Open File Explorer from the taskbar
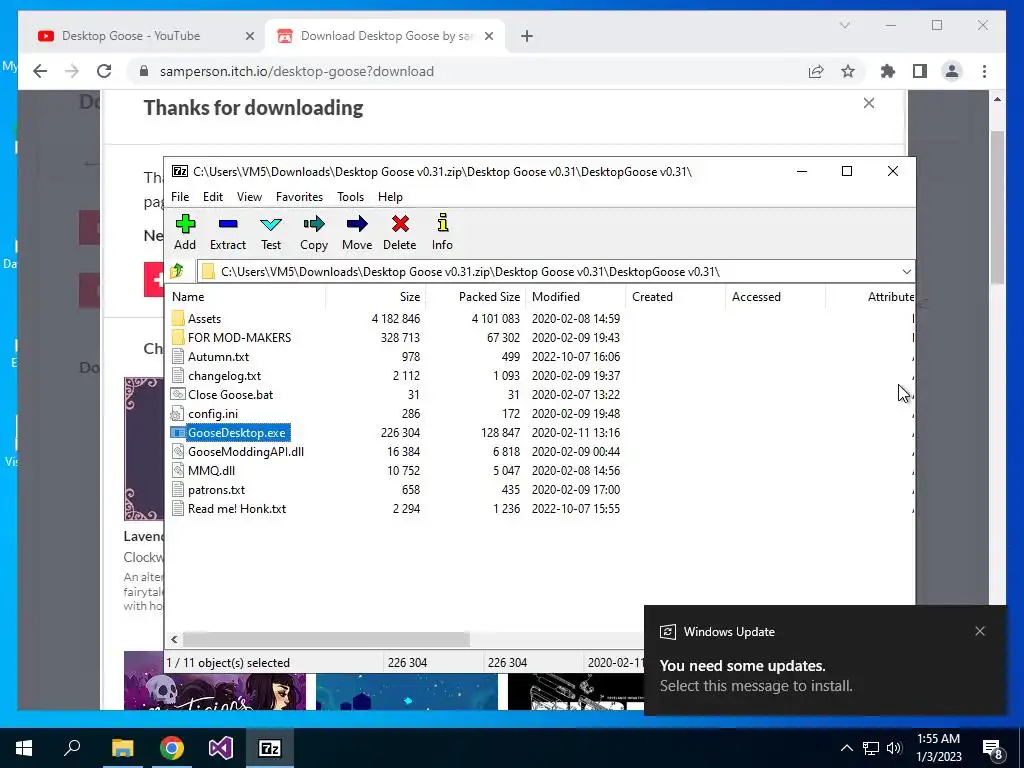Screen dimensions: 1024x768 pos(122,748)
